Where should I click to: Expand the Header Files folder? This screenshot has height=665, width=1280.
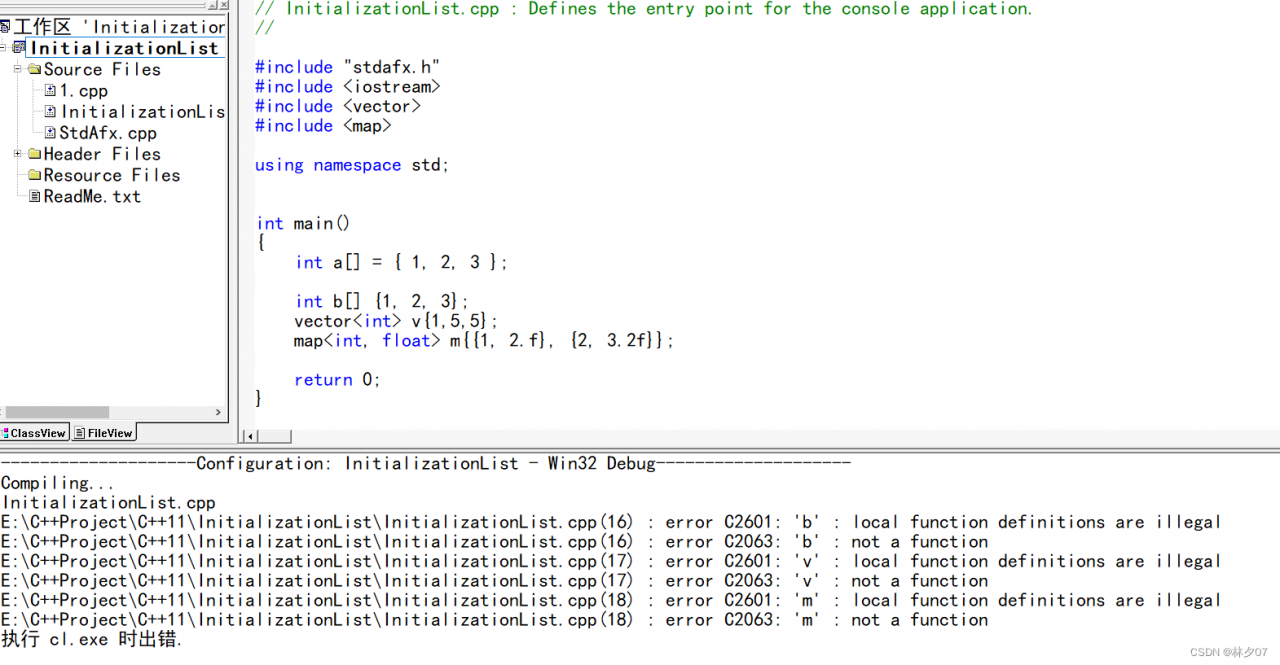(18, 154)
